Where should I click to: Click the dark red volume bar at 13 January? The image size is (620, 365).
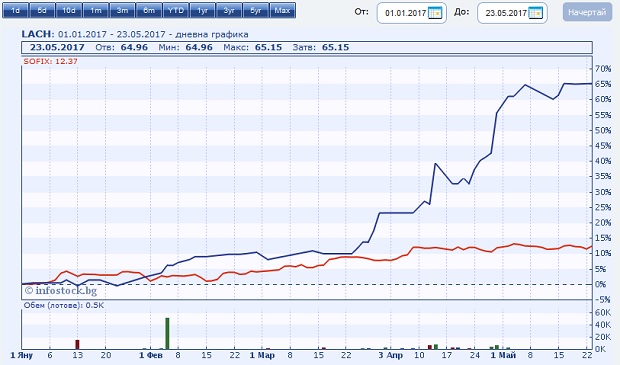78,344
